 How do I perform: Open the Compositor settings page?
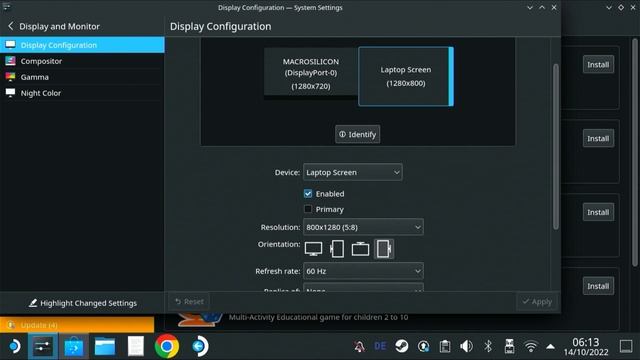82,61
